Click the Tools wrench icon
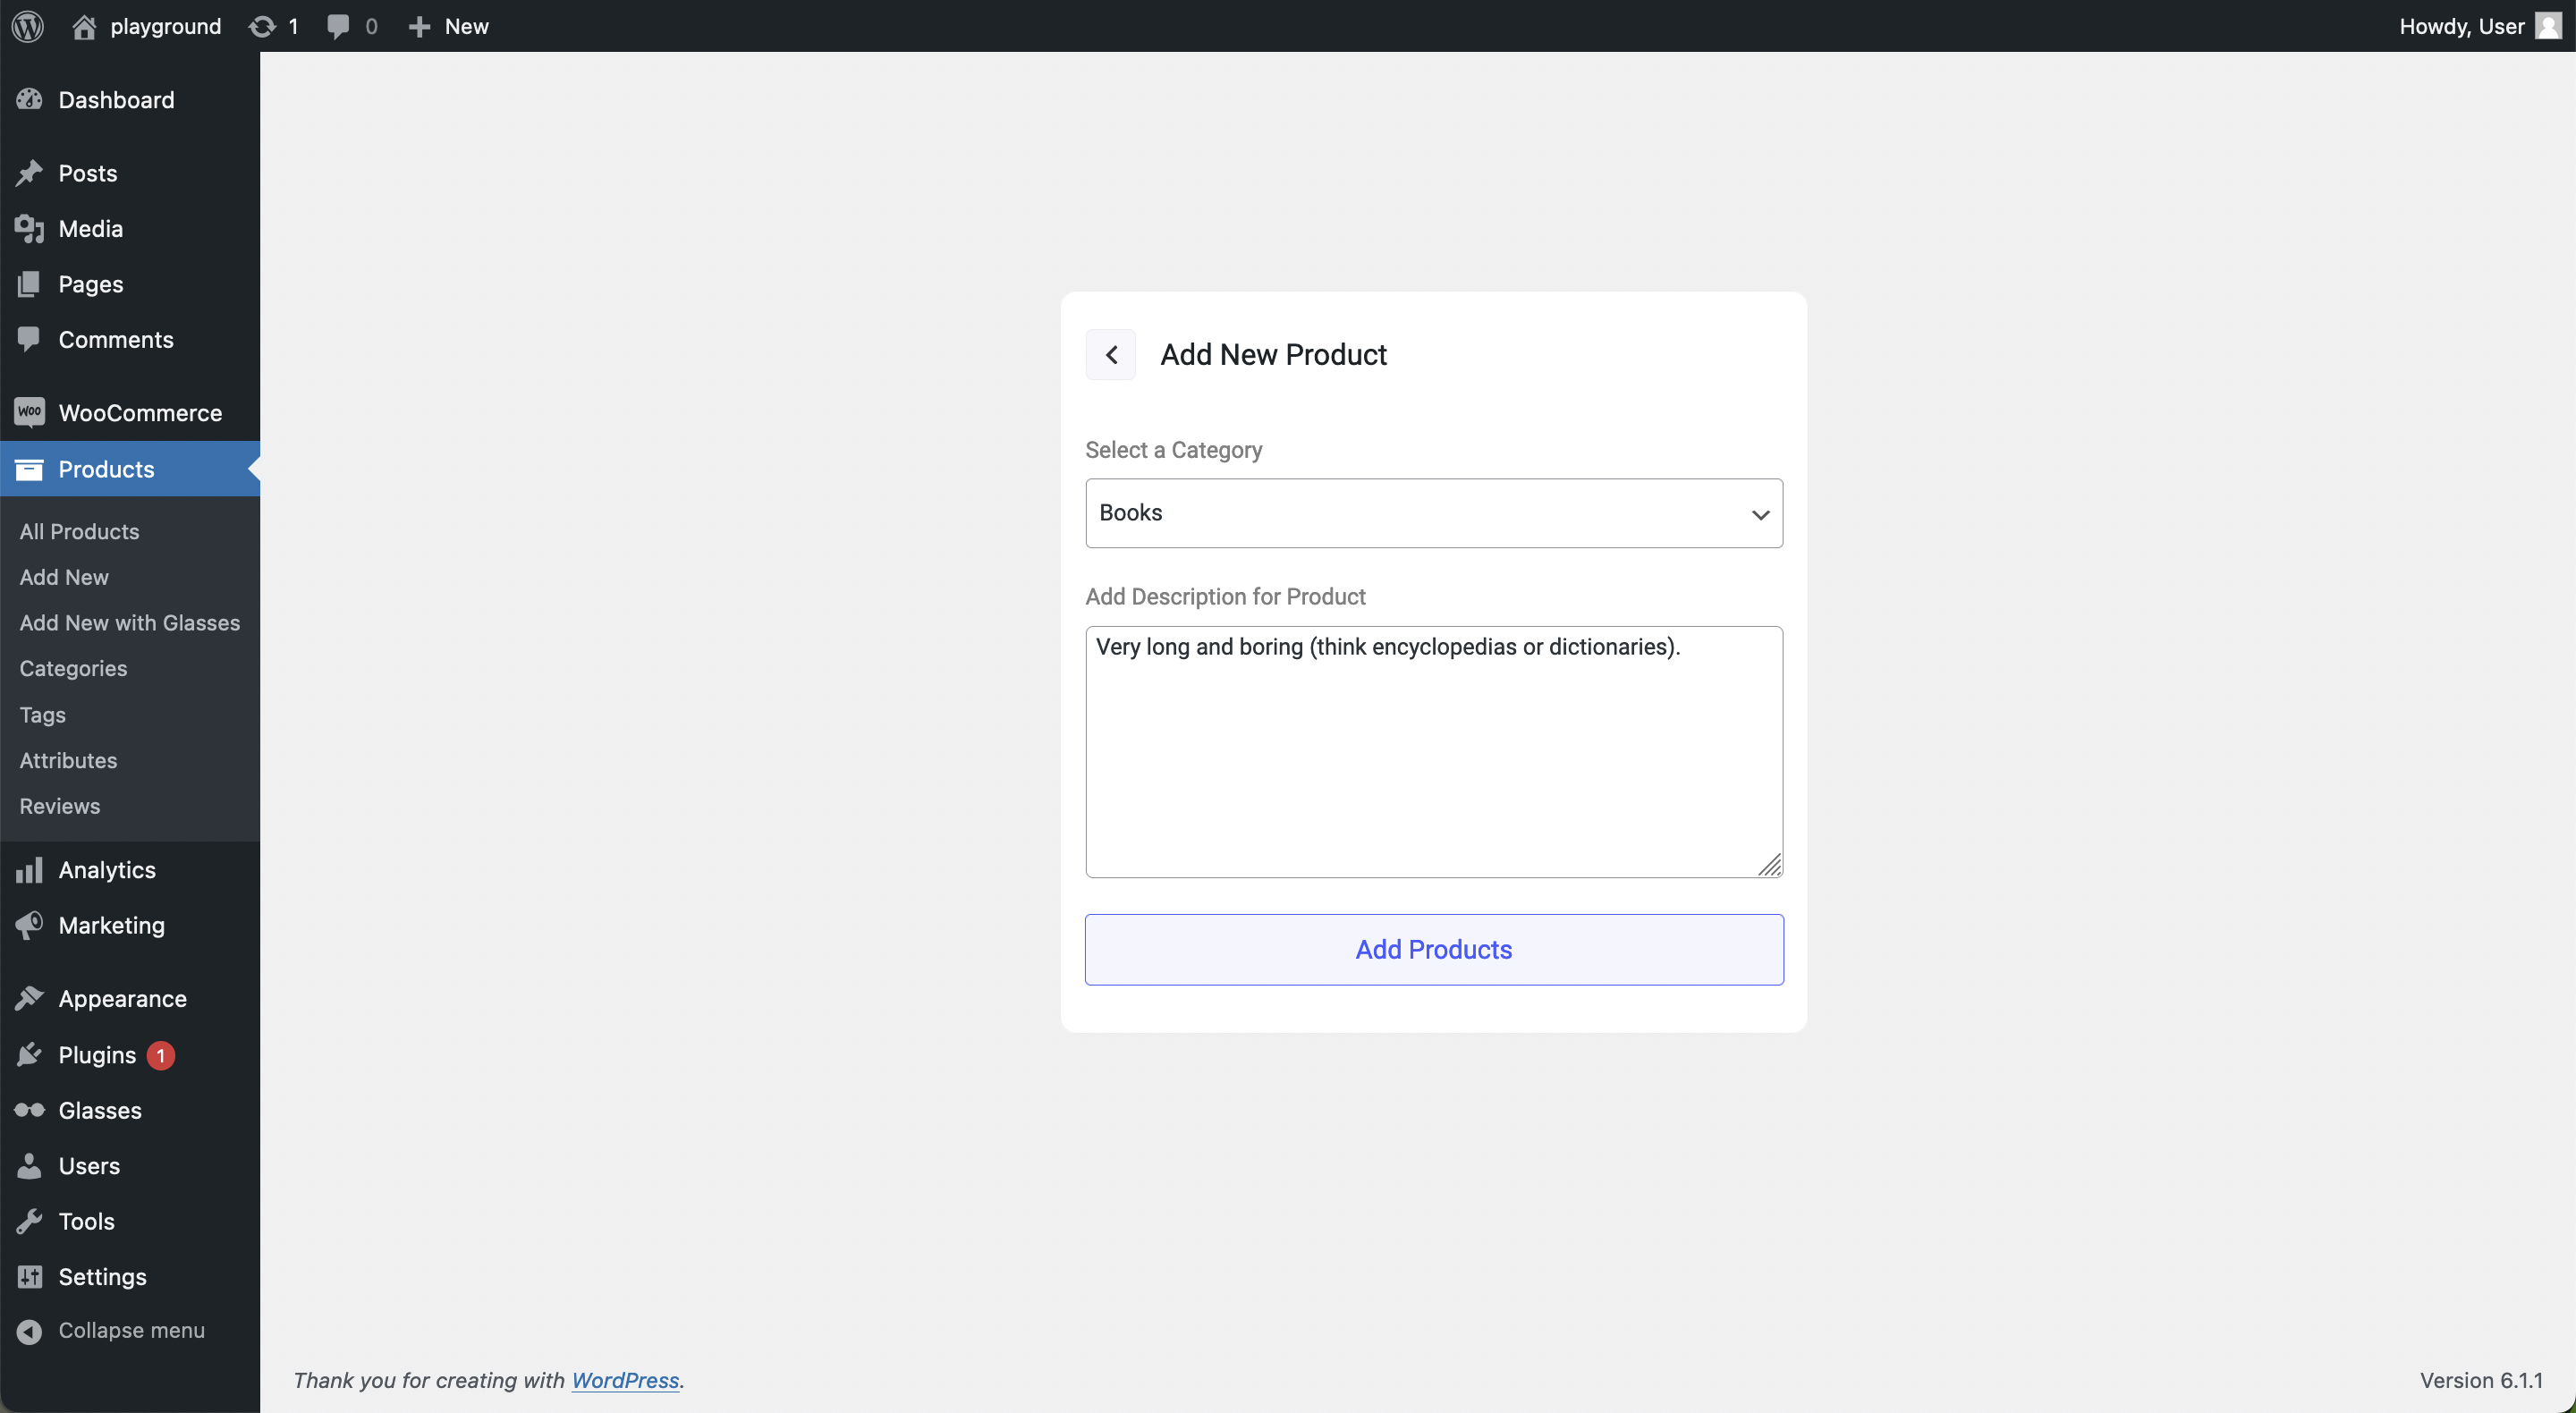2576x1413 pixels. click(29, 1221)
